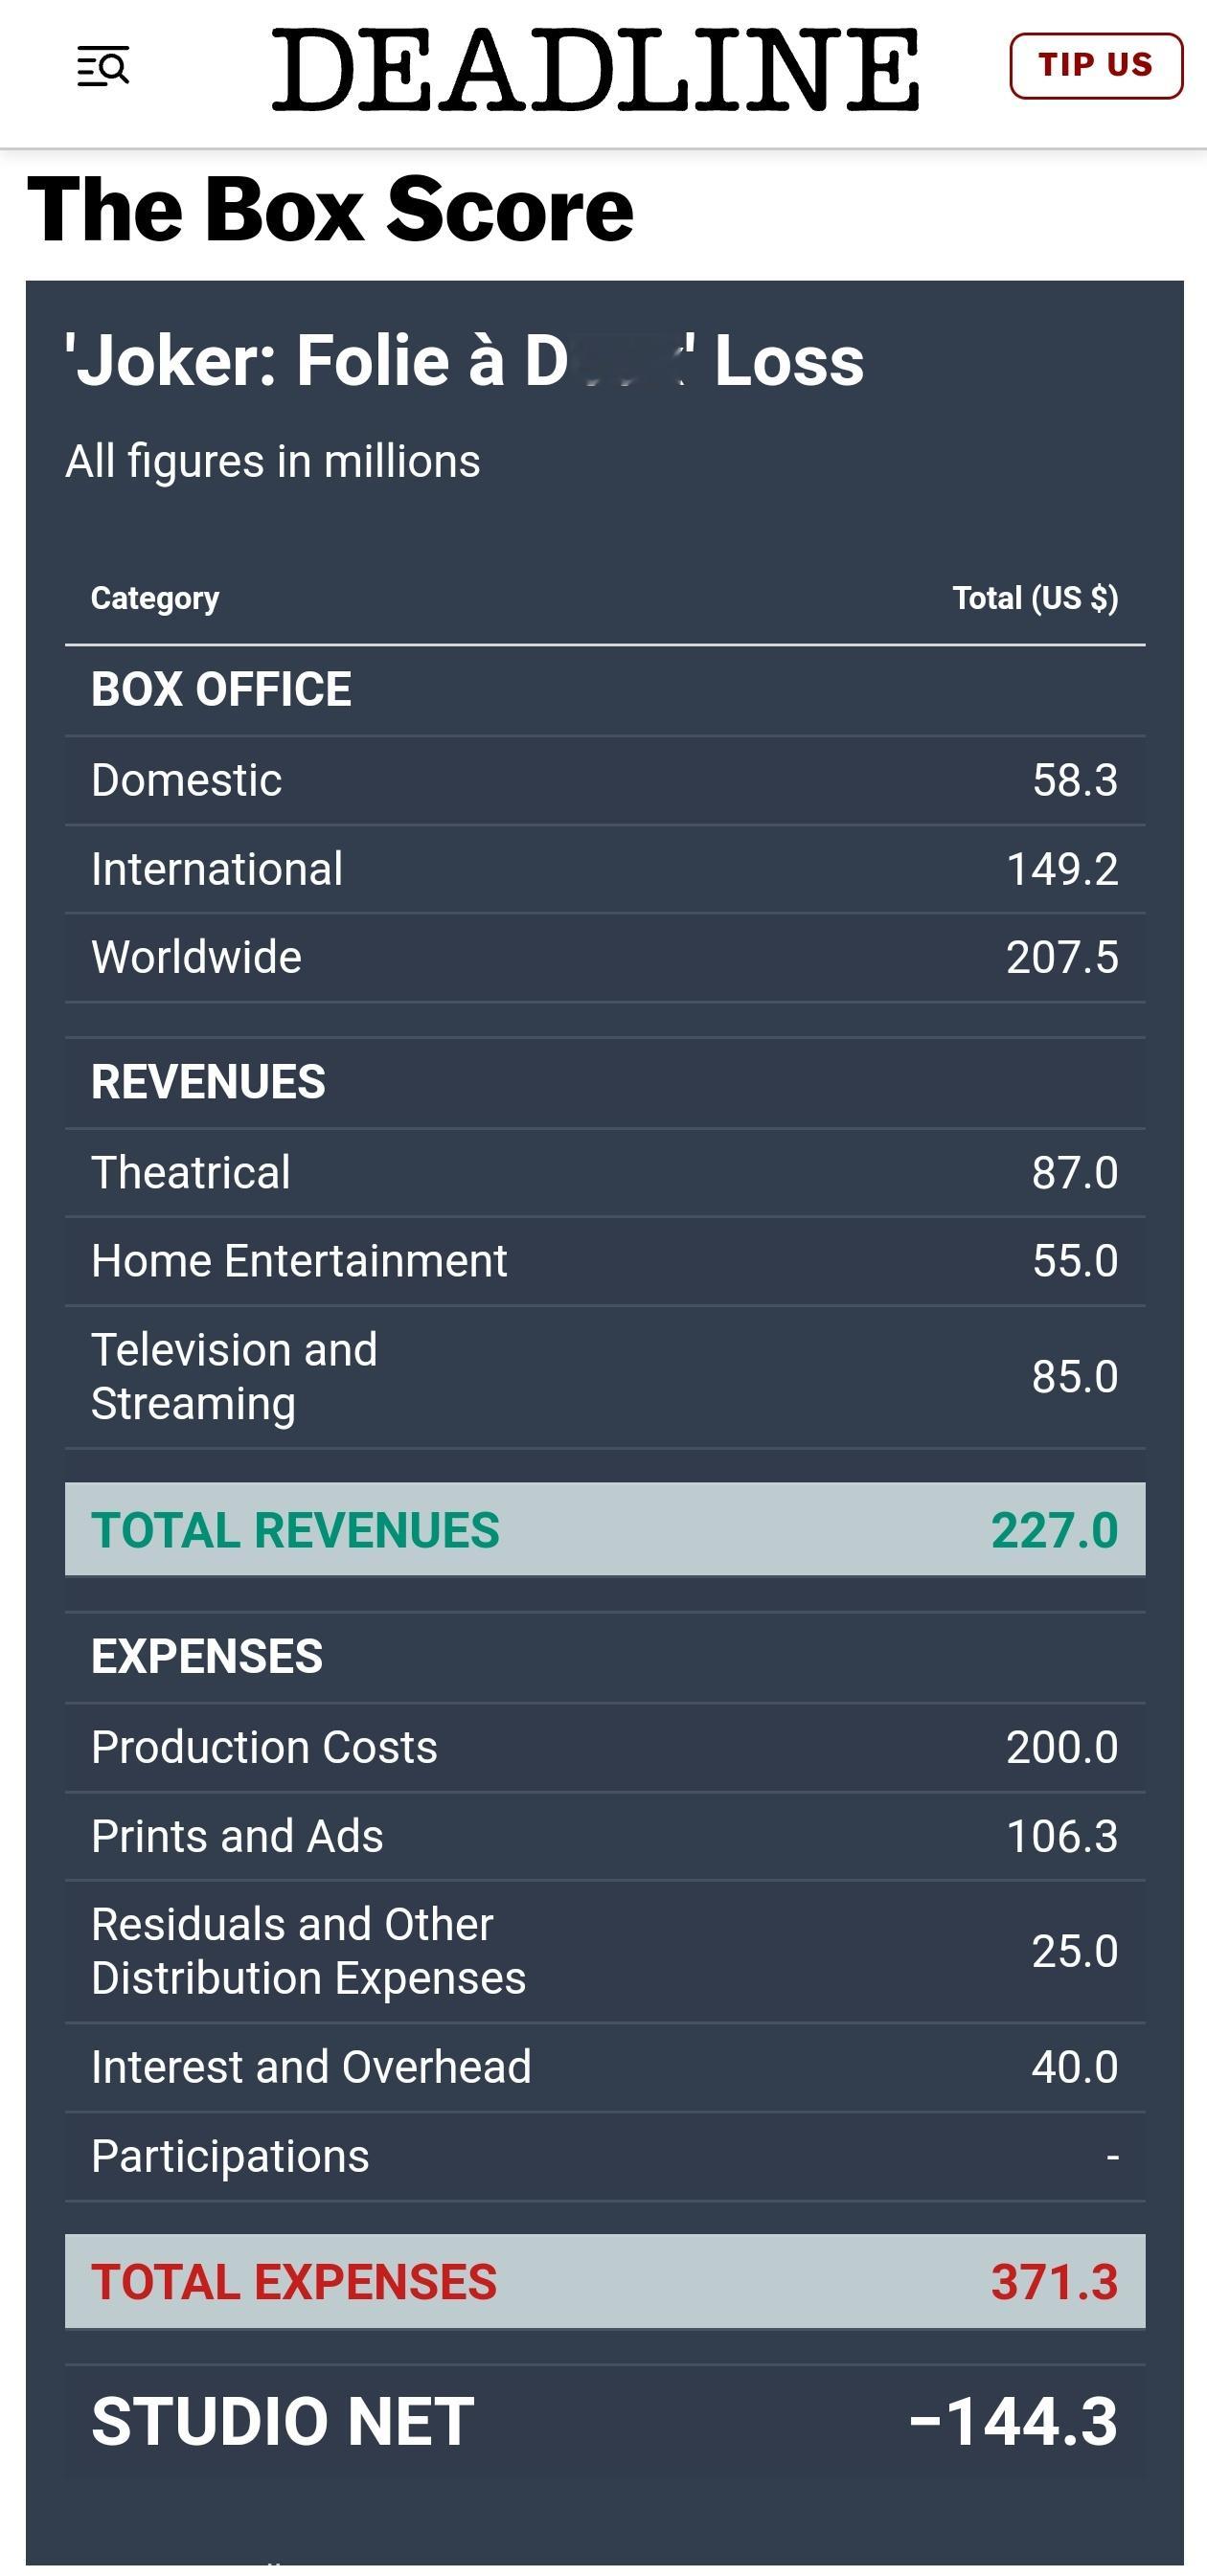1207x2576 pixels.
Task: Click the TOTAL EXPENSES label
Action: tap(294, 2282)
